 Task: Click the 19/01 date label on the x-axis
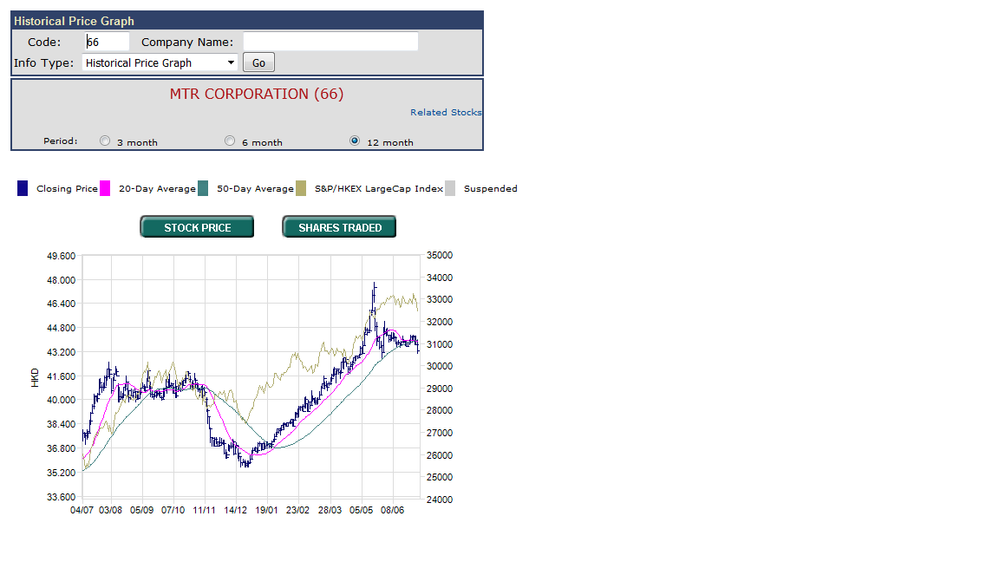click(267, 510)
